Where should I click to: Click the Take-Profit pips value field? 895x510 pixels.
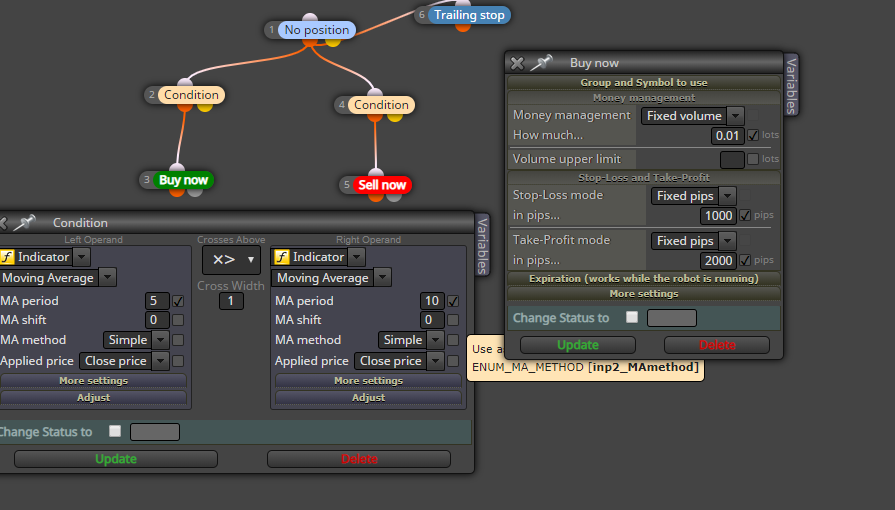(x=718, y=260)
